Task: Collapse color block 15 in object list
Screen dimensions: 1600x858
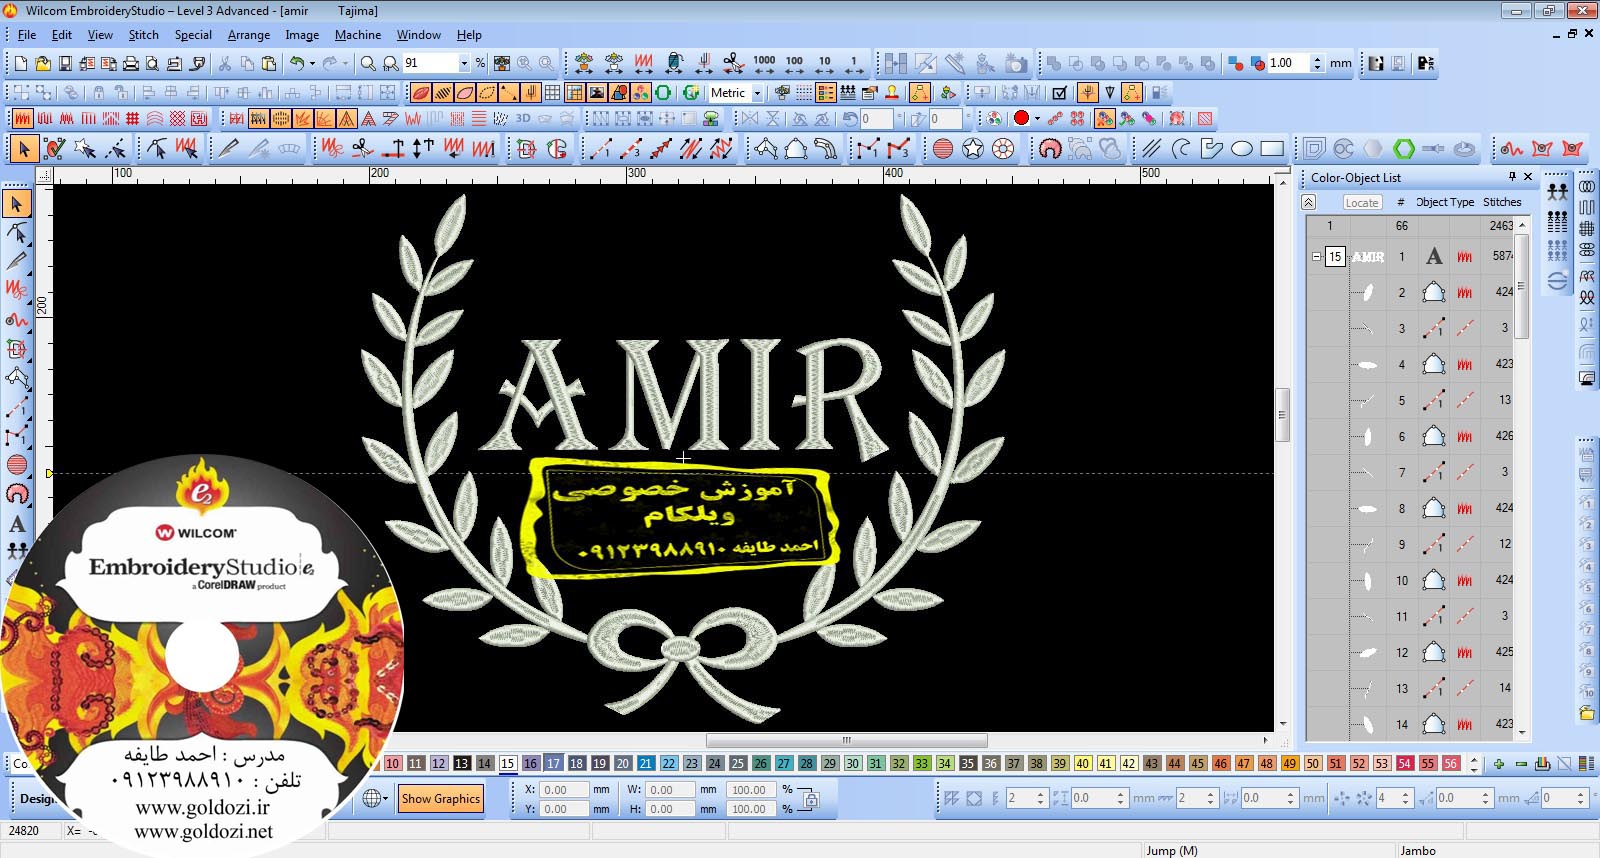Action: coord(1316,257)
